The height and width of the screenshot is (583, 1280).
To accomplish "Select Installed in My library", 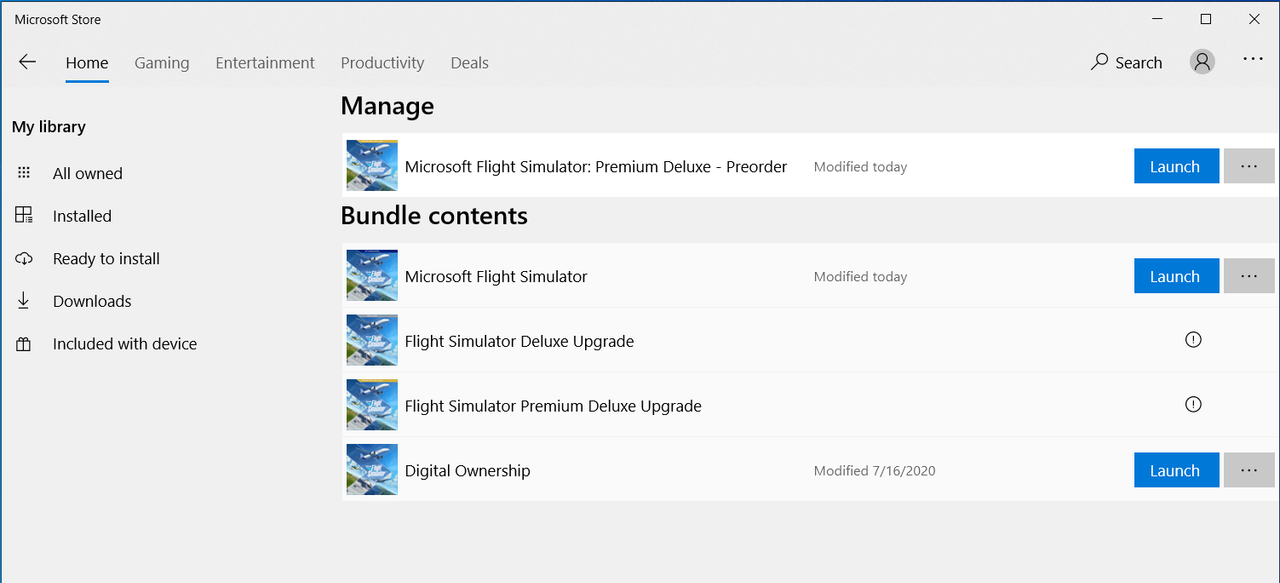I will click(x=82, y=216).
